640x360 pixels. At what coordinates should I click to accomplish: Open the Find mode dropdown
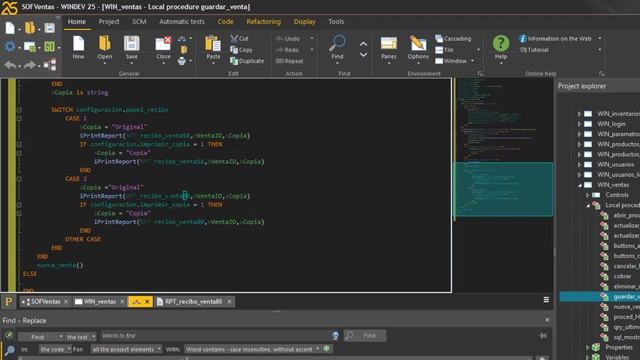pyautogui.click(x=41, y=337)
